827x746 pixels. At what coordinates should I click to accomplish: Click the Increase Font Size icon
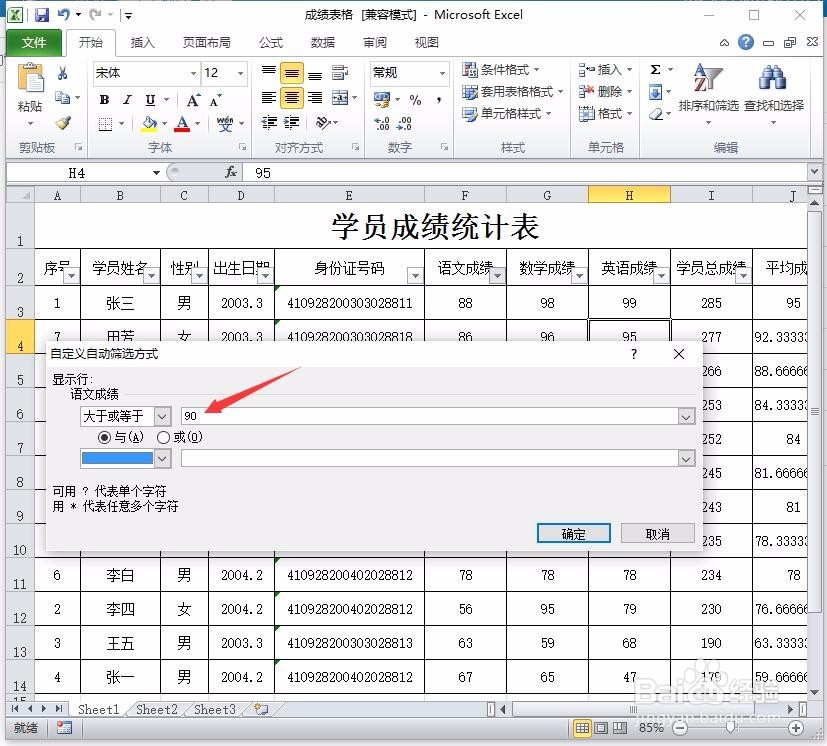193,100
